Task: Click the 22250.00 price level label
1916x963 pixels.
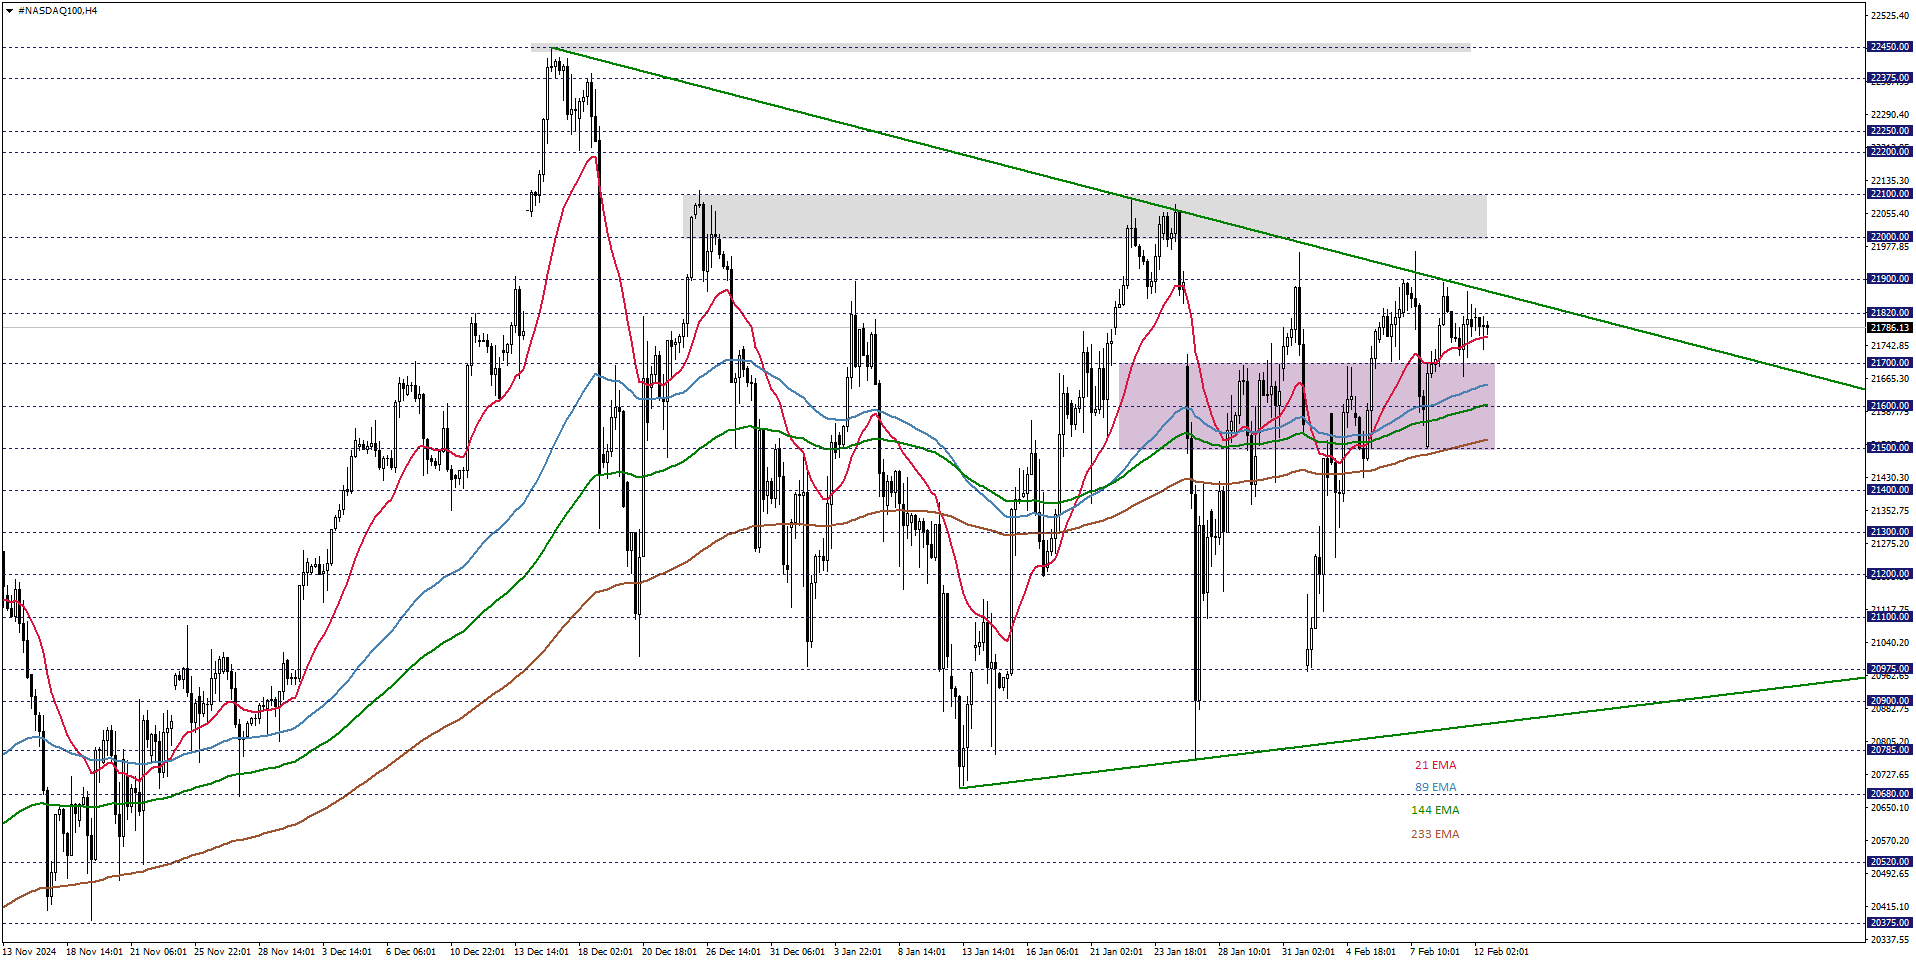Action: [x=1890, y=131]
